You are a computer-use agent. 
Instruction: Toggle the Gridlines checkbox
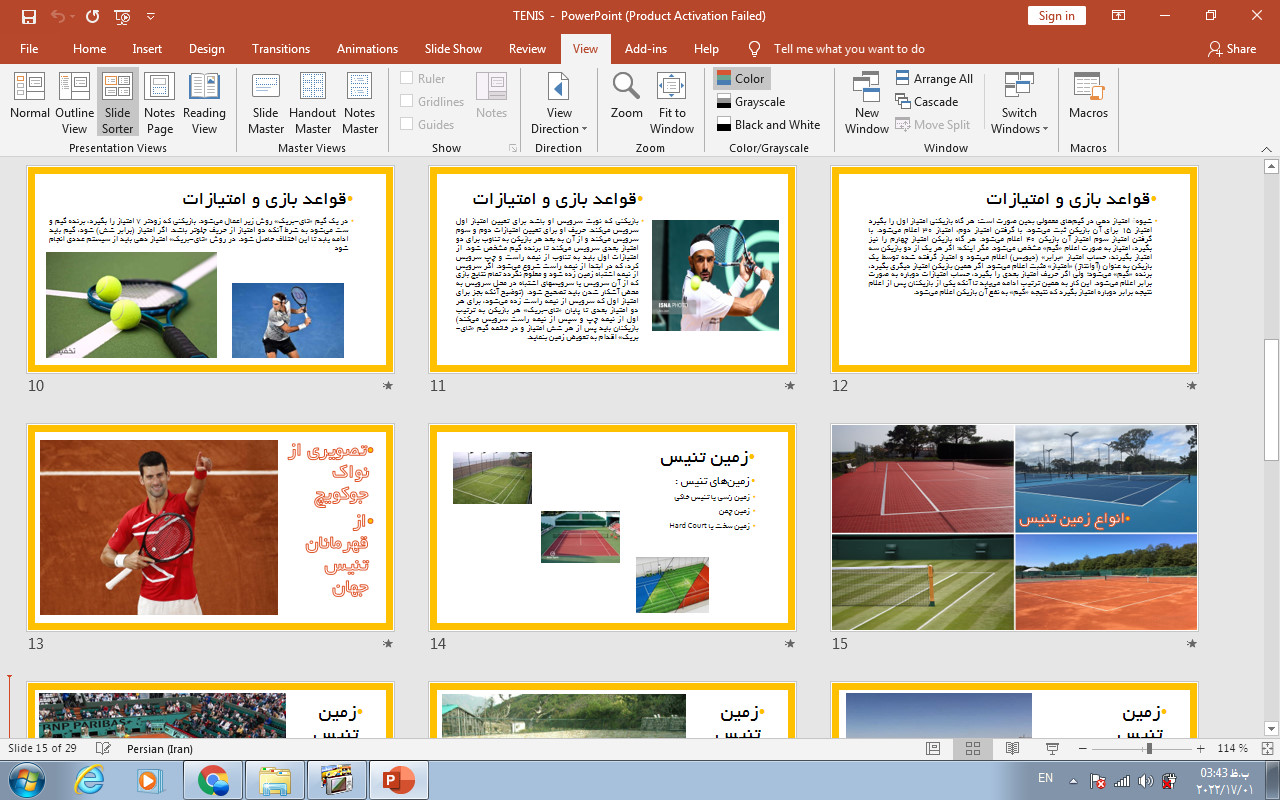407,101
